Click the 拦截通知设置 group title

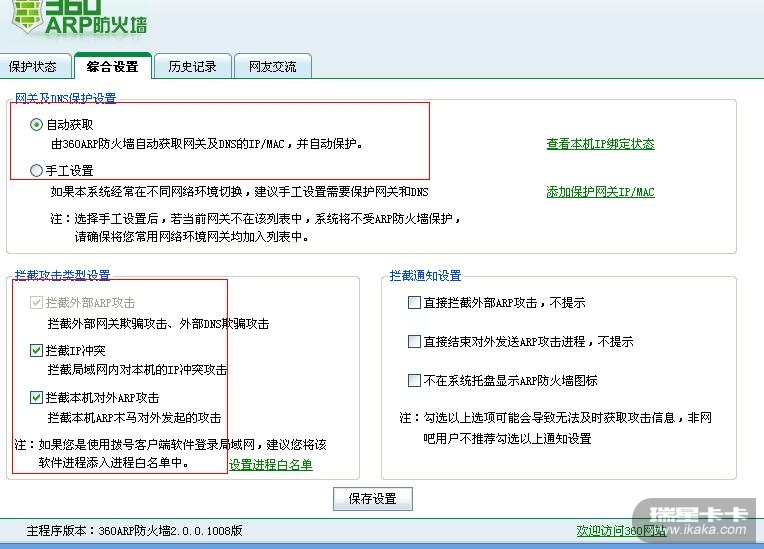tap(425, 276)
